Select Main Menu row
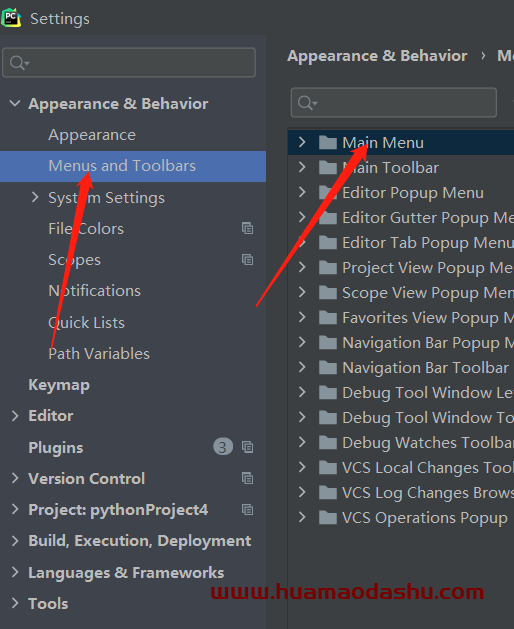The width and height of the screenshot is (514, 629). tap(401, 142)
